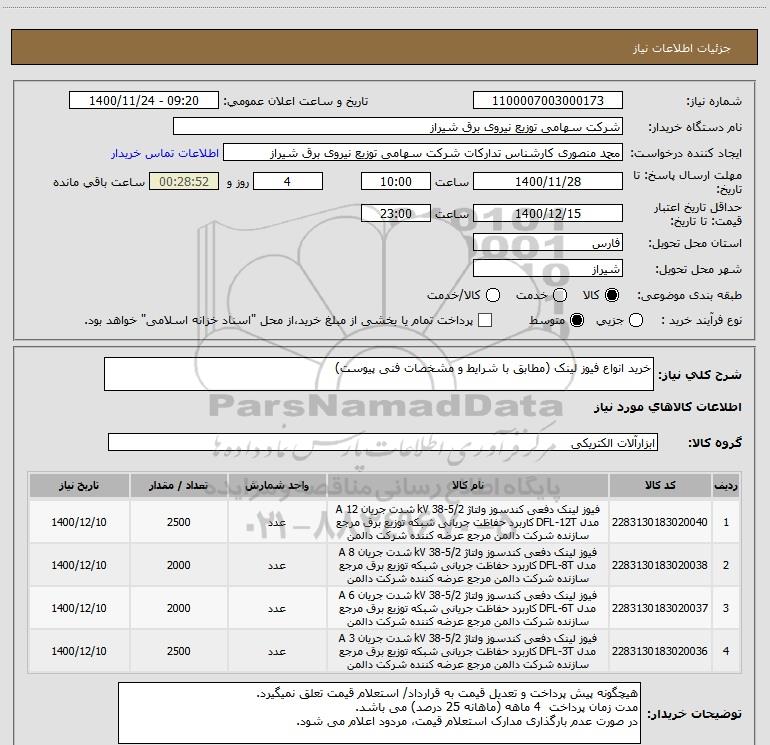Click the request creator field مجد منصوری

pos(423,153)
